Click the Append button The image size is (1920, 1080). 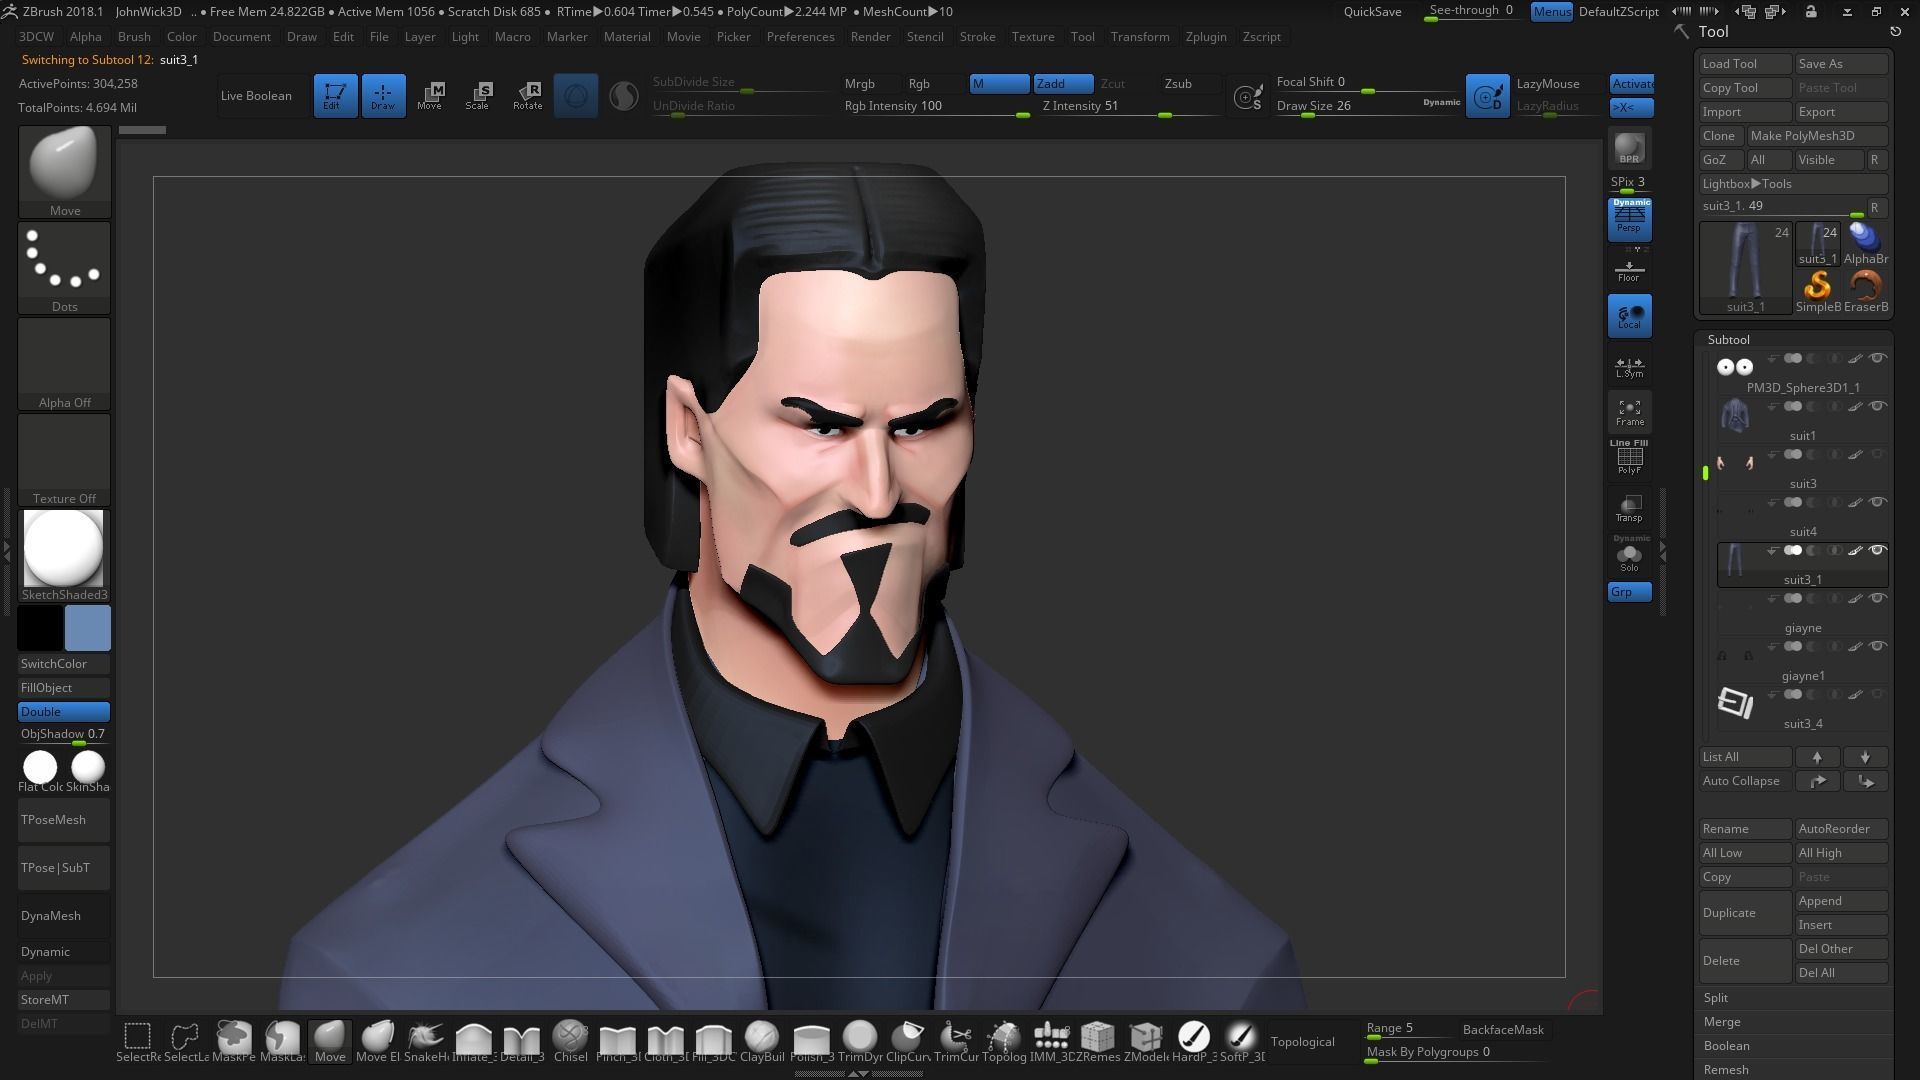pyautogui.click(x=1841, y=901)
